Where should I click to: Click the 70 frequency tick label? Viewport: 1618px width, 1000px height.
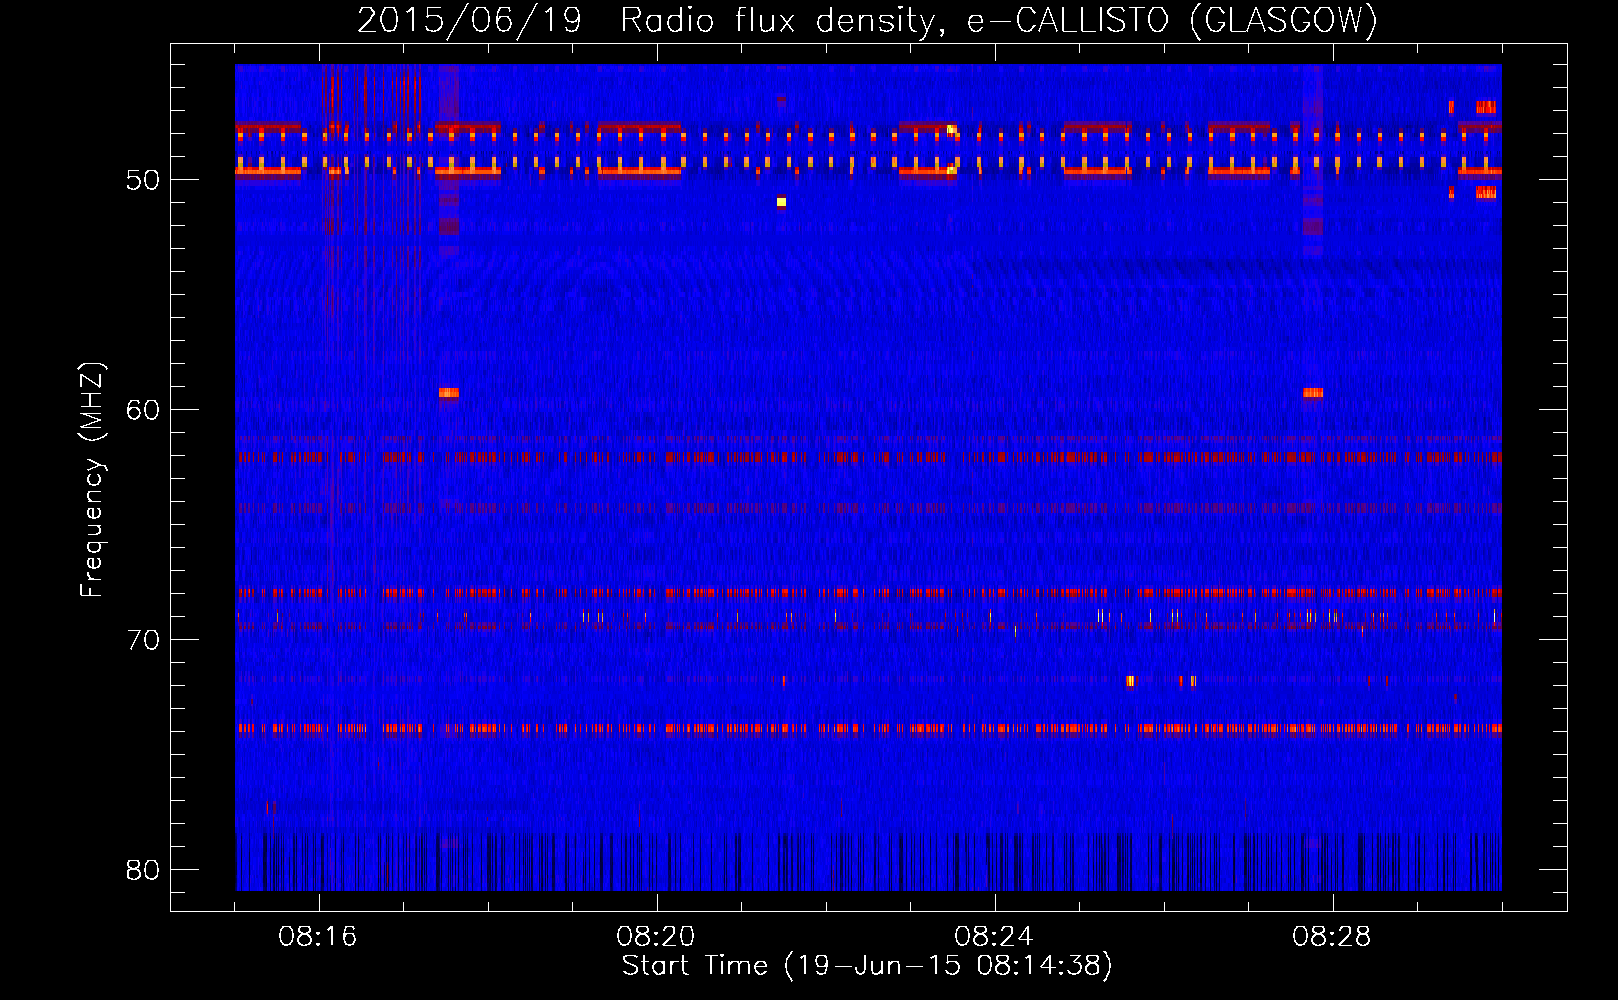click(143, 640)
